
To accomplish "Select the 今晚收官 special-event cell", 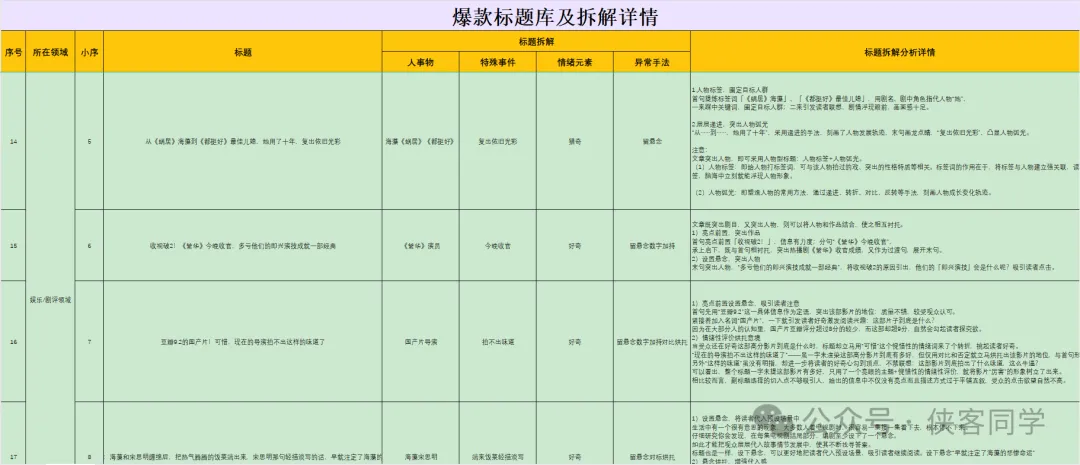I will 497,245.
